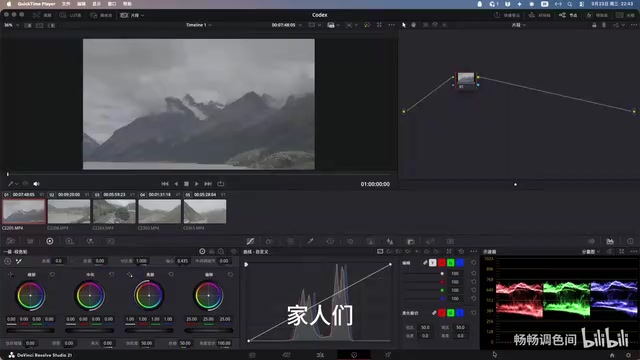Open the Color Wheels palette icon
The image size is (640, 360).
click(x=50, y=241)
